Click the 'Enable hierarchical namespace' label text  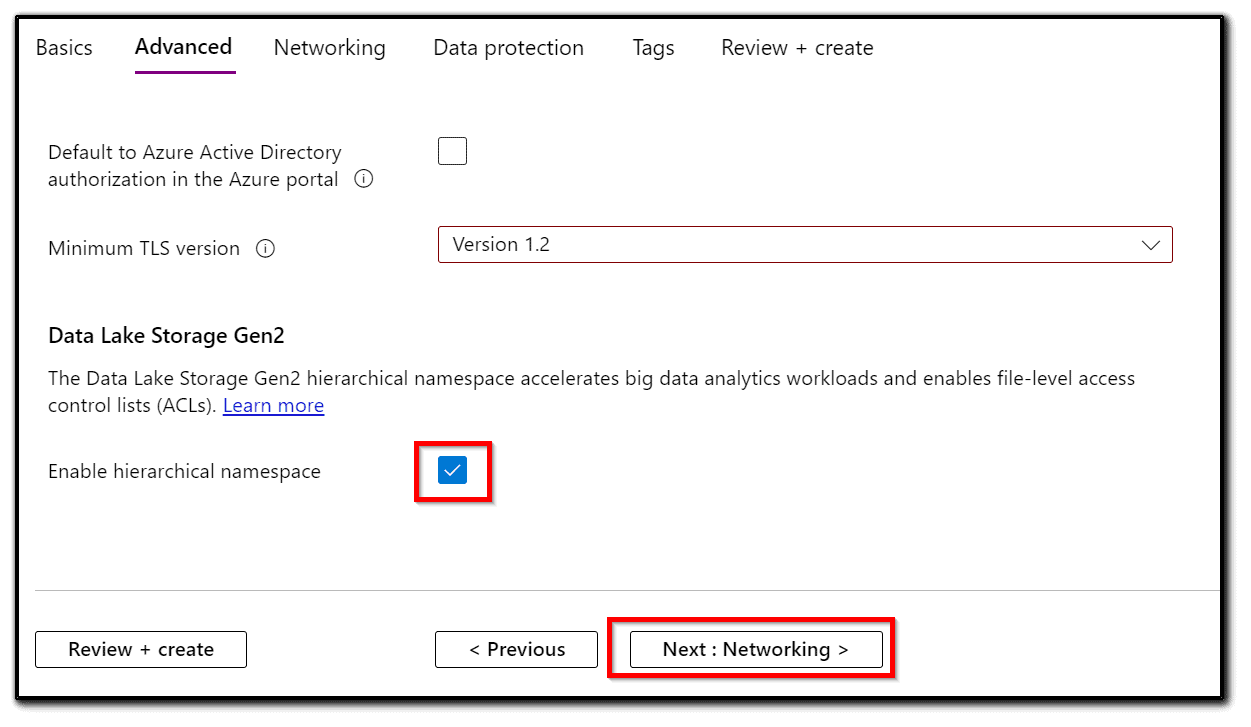coord(184,471)
